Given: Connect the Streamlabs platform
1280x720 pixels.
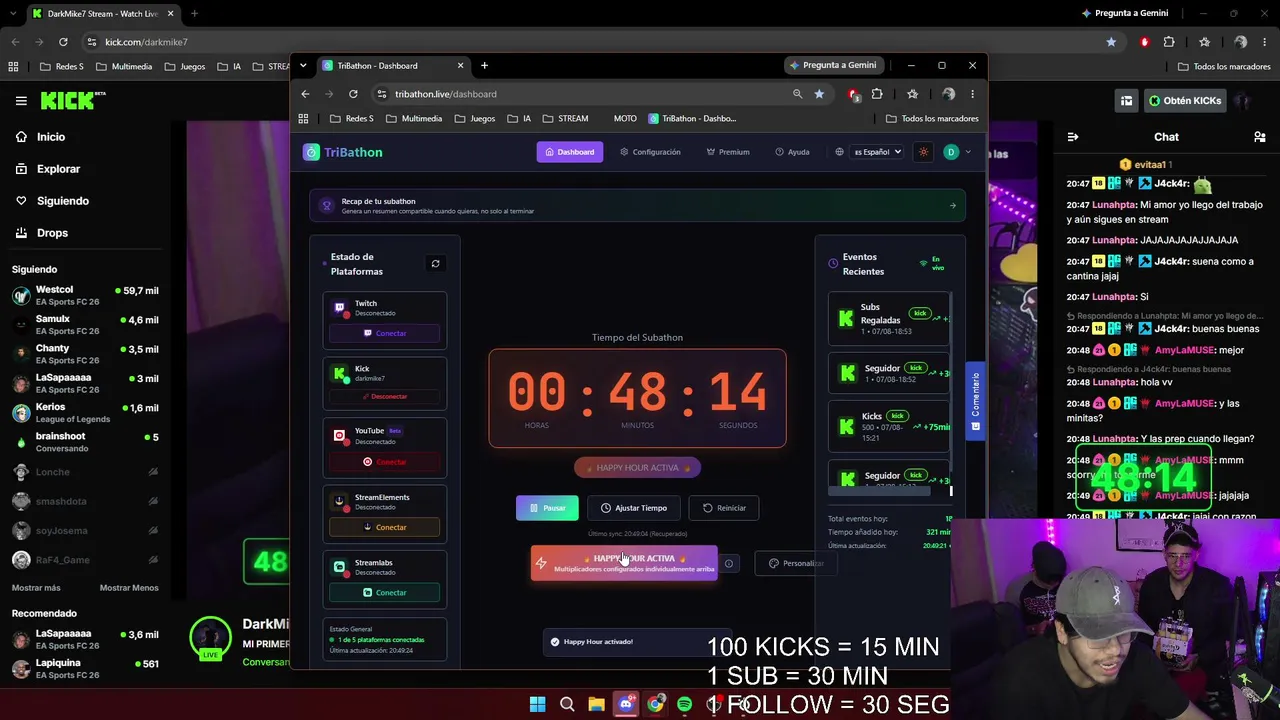Looking at the screenshot, I should tap(385, 593).
